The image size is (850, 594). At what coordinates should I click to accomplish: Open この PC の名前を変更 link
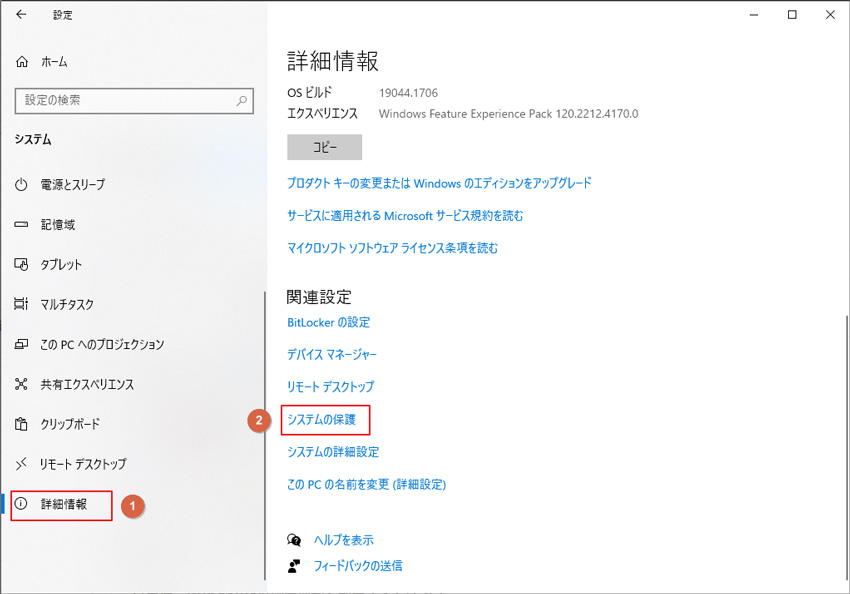pyautogui.click(x=366, y=485)
